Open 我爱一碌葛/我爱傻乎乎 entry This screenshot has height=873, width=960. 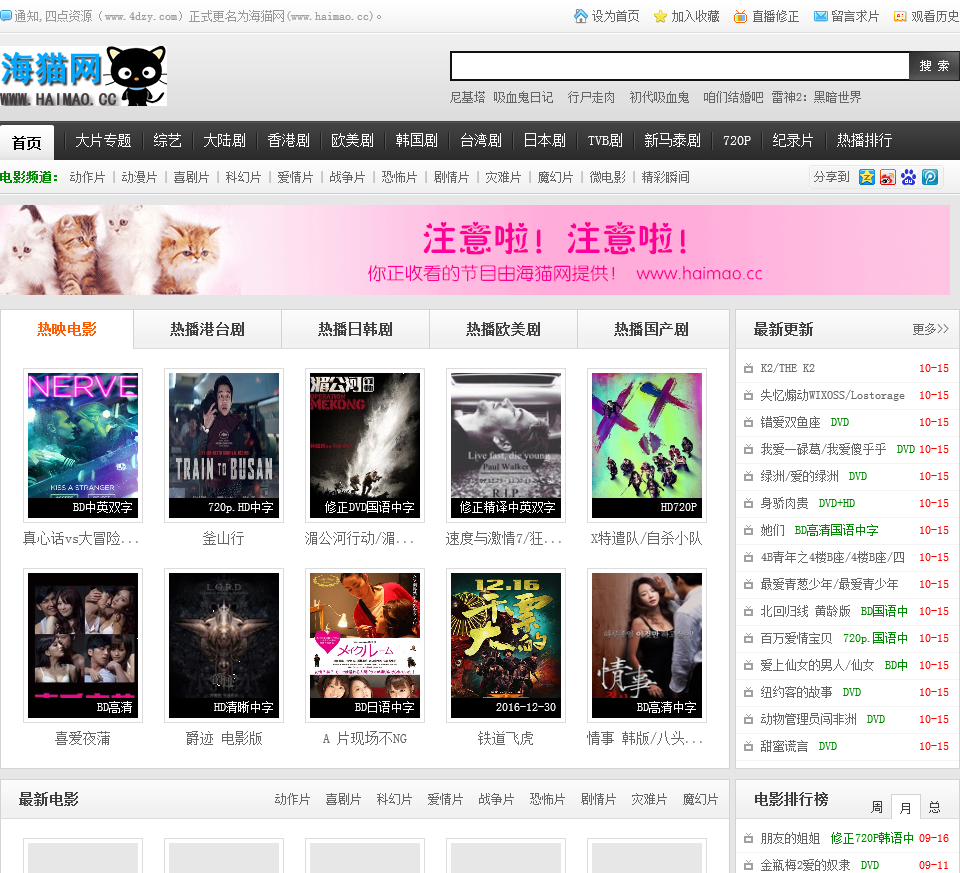pos(823,449)
